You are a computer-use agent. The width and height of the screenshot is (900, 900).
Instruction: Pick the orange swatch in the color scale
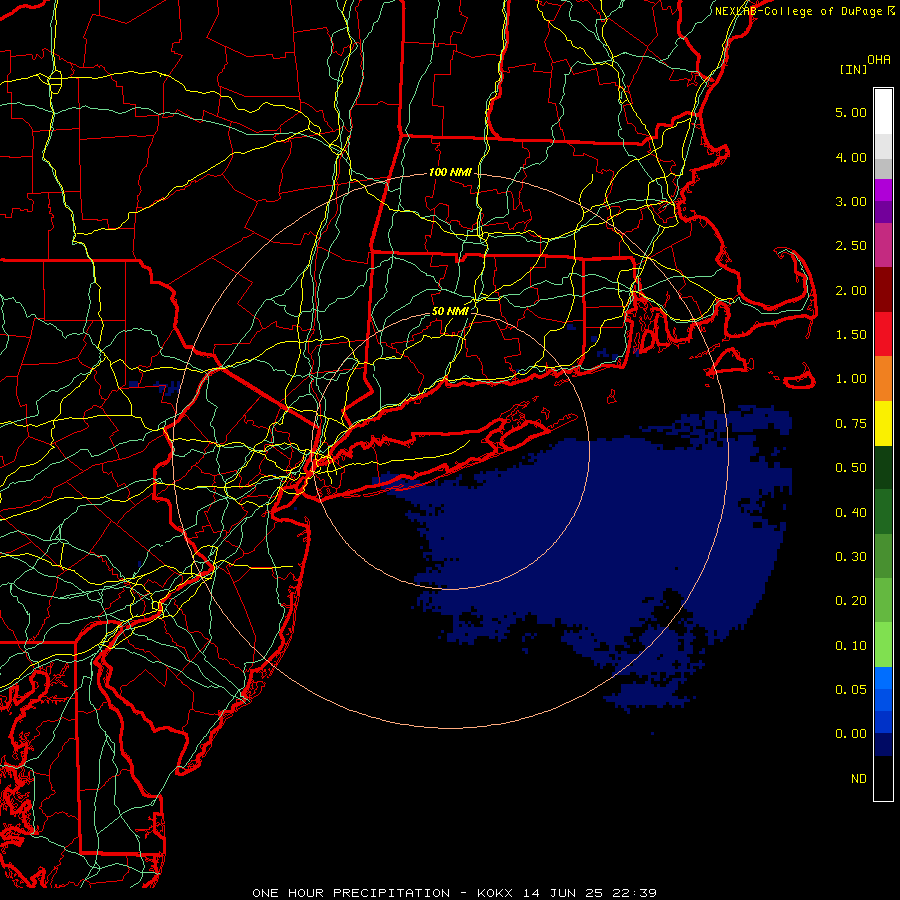click(x=883, y=379)
